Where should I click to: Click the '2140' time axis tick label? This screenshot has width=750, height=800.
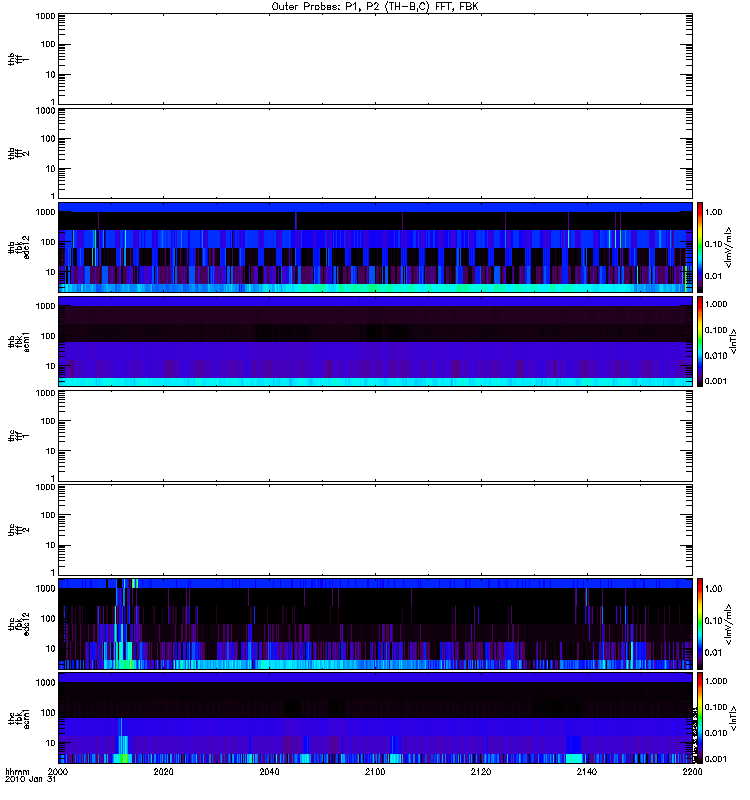pyautogui.click(x=587, y=772)
